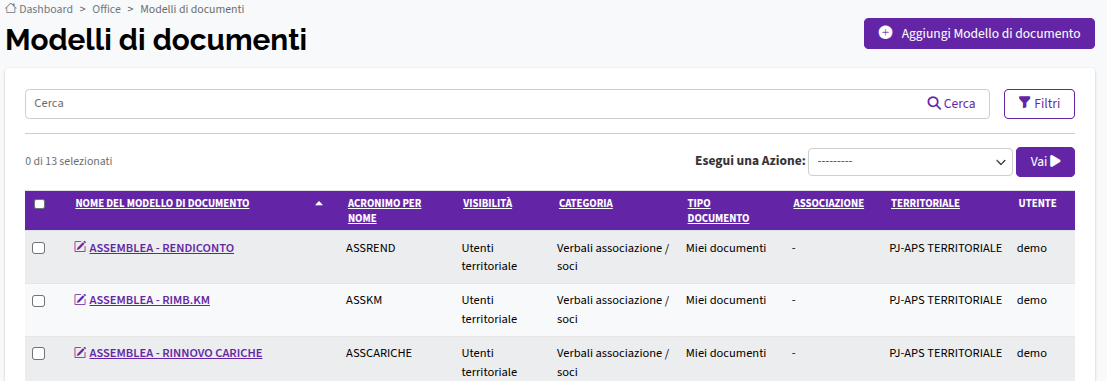
Task: Open ASSEMBLEA - RIMB.KM document model link
Action: point(150,300)
